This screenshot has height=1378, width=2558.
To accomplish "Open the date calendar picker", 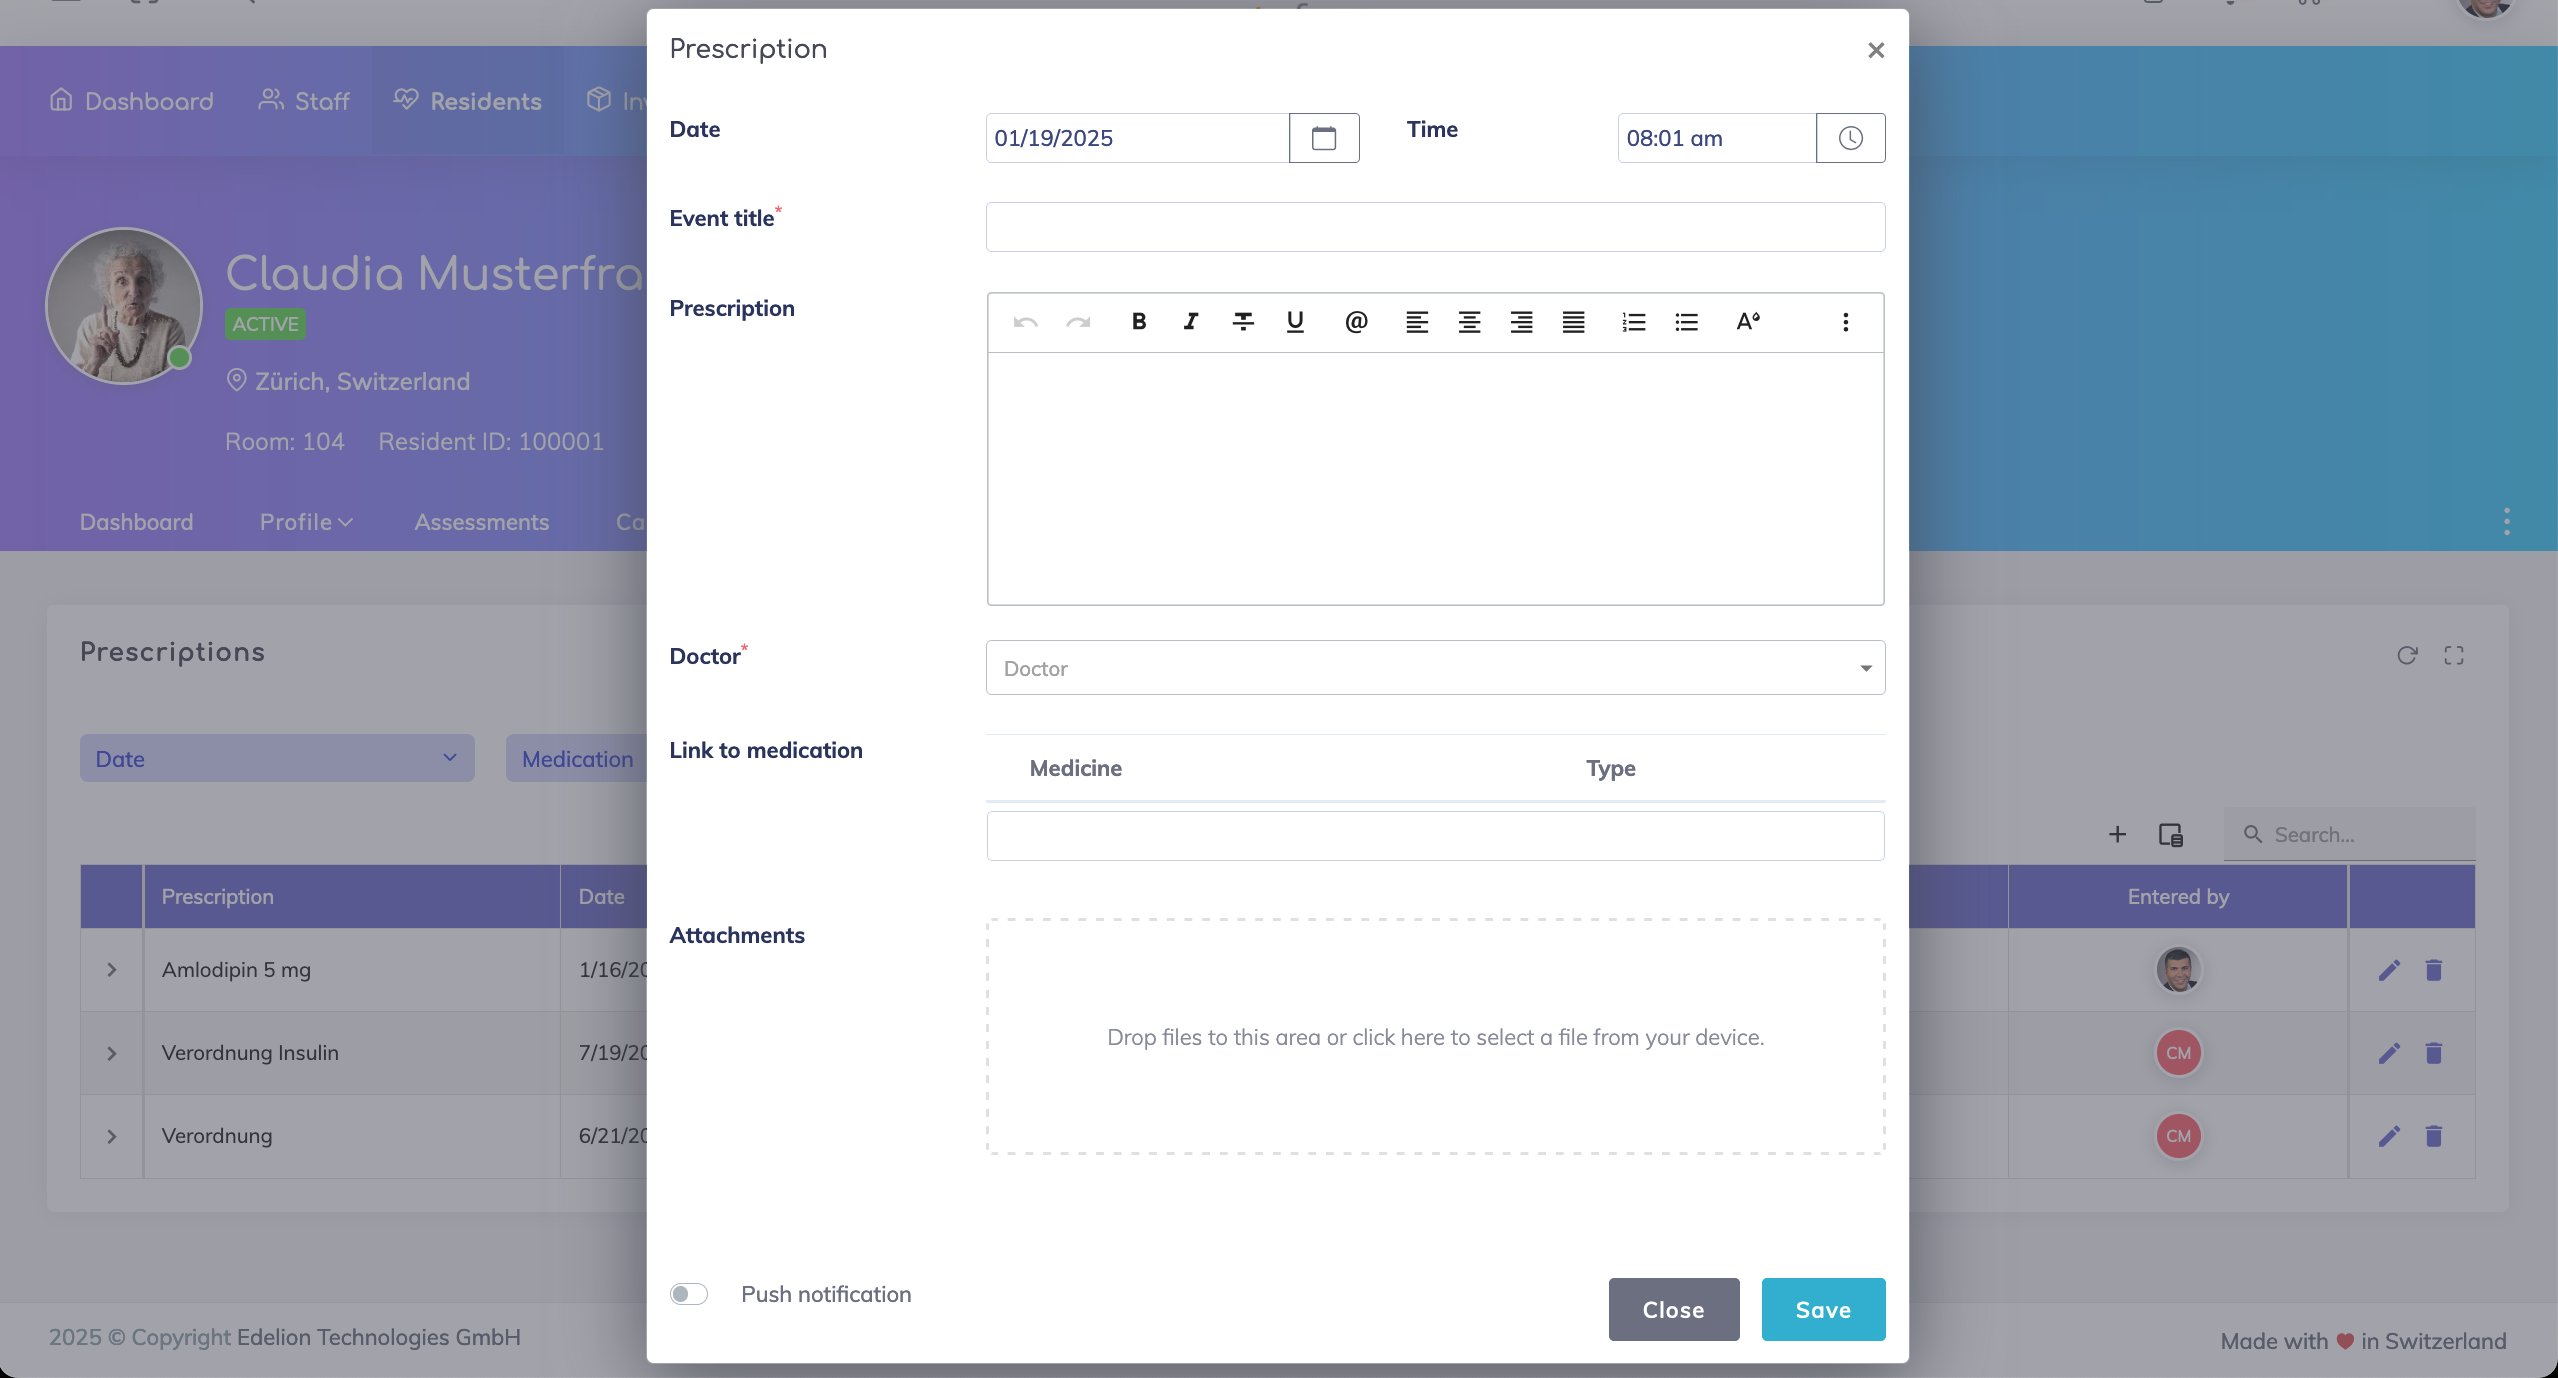I will point(1323,138).
